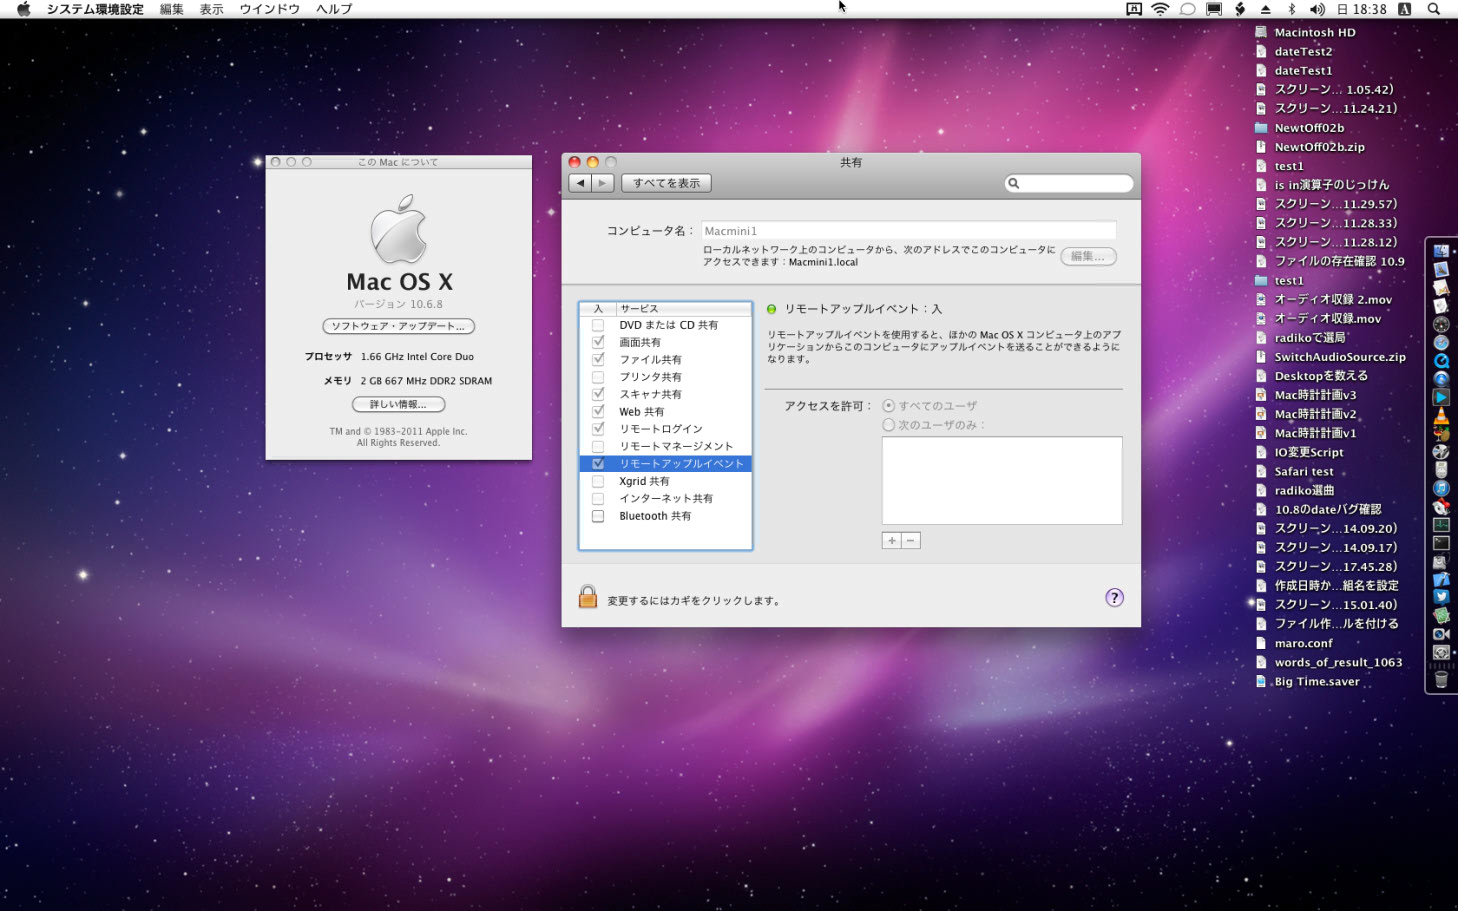Uncheck リモートアップルイベント checkbox
Screen dimensions: 1458x911
point(598,464)
